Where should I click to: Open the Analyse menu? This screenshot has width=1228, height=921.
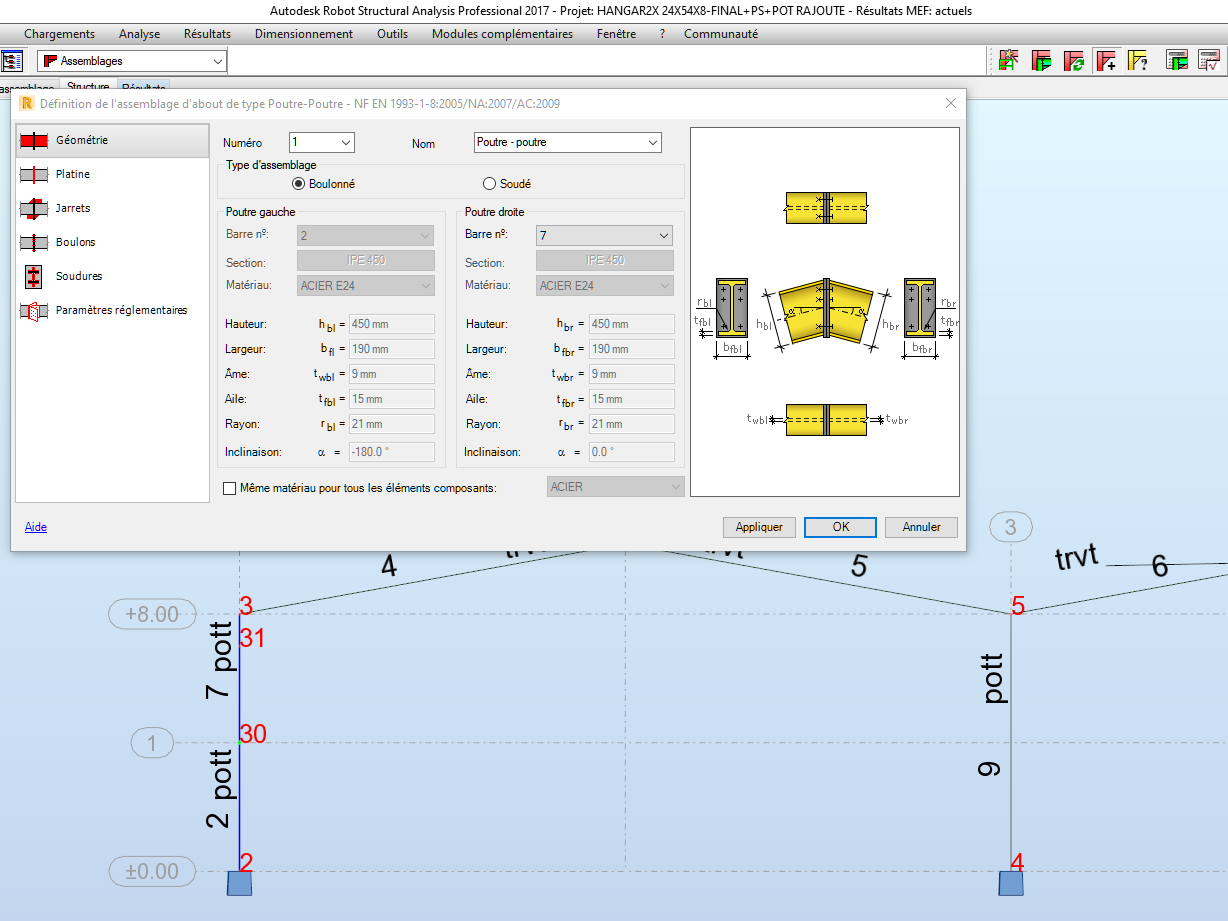[x=140, y=34]
